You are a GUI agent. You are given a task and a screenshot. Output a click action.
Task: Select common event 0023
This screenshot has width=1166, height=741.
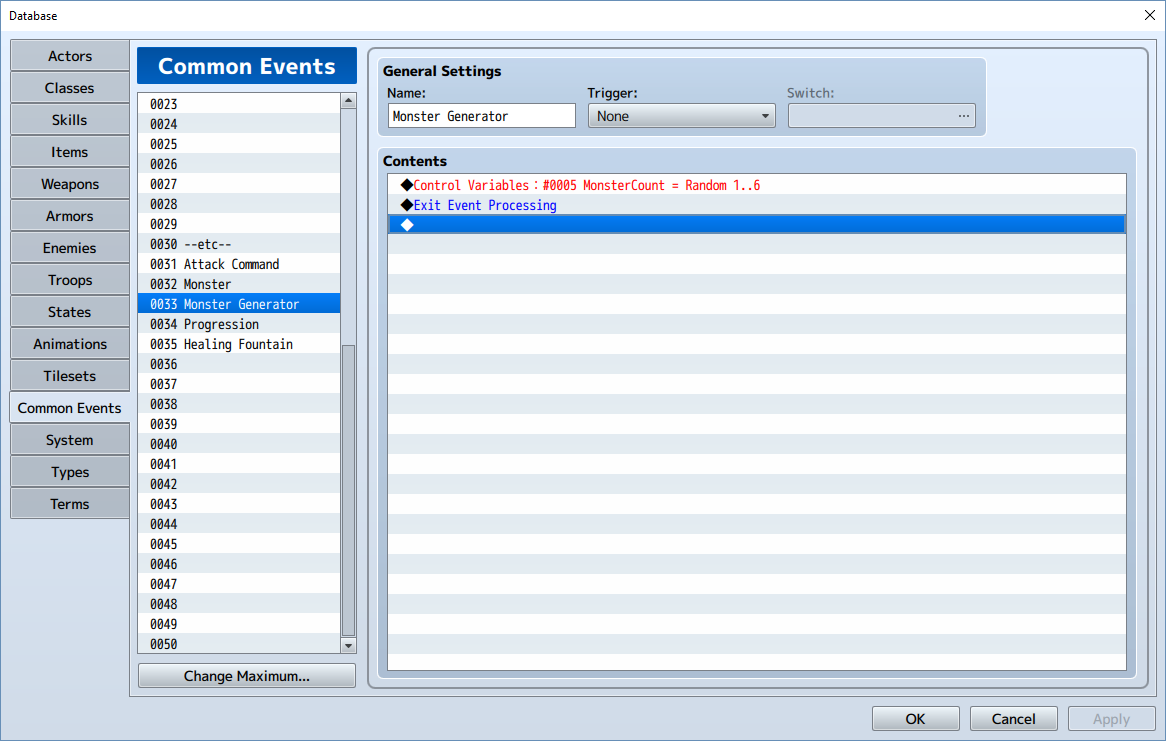point(239,104)
